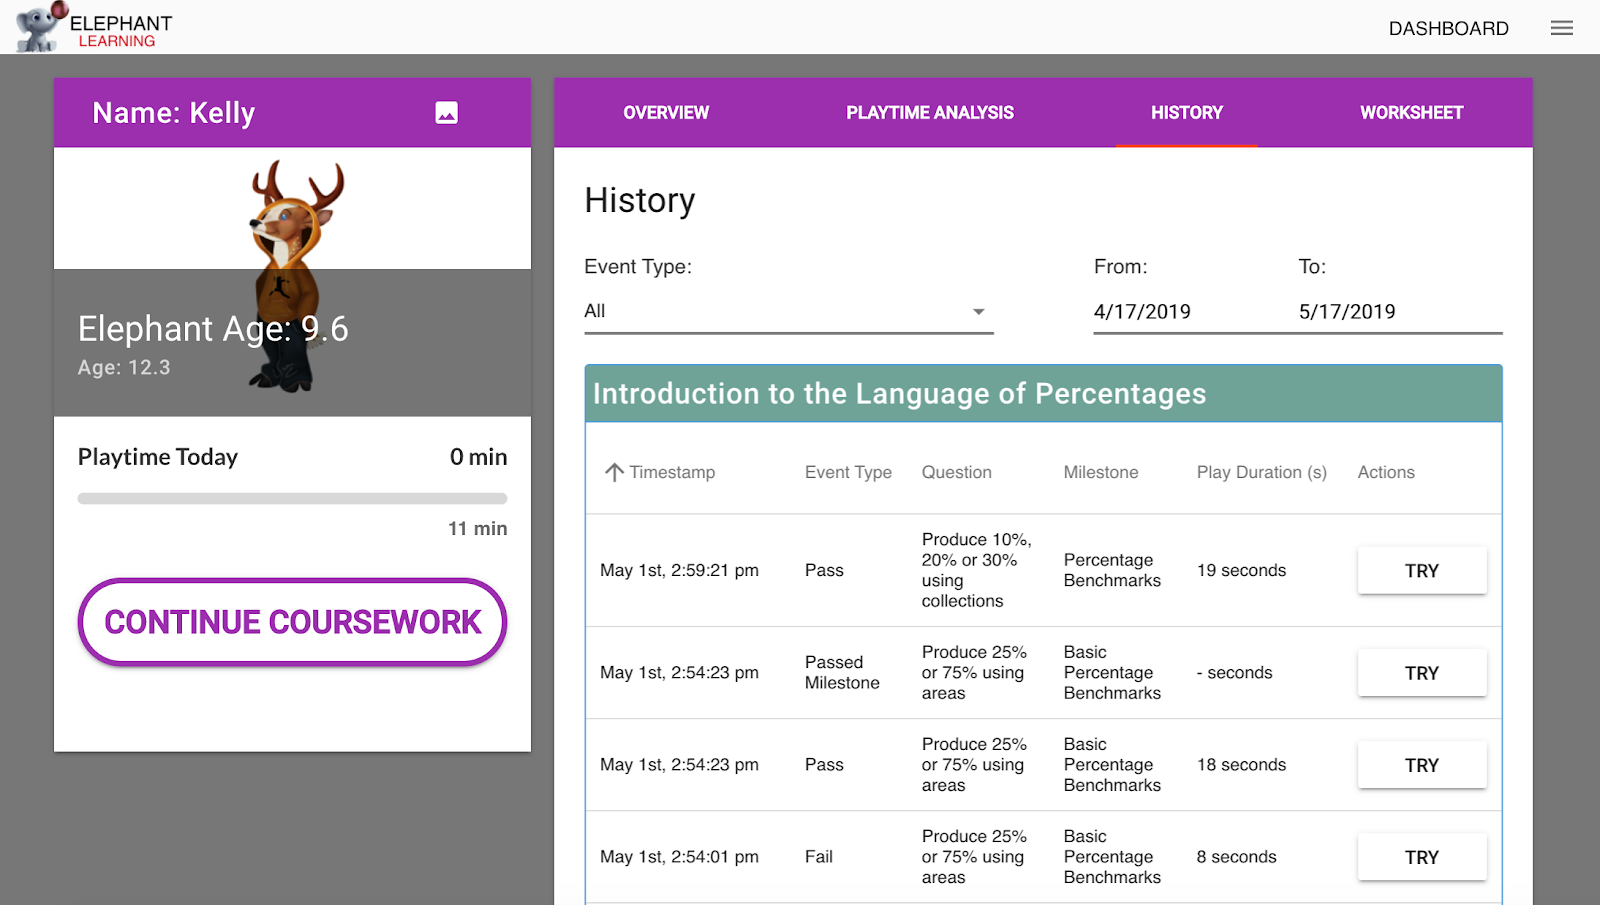Click the avatar image icon beside Kelly's name
This screenshot has width=1600, height=905.
tap(446, 113)
